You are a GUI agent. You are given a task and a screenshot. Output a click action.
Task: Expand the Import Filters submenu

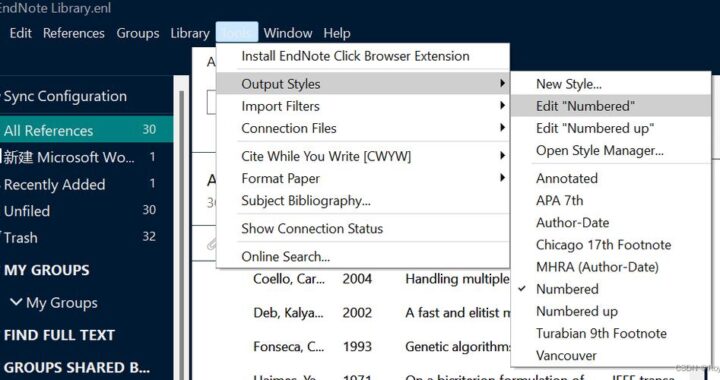[x=363, y=106]
